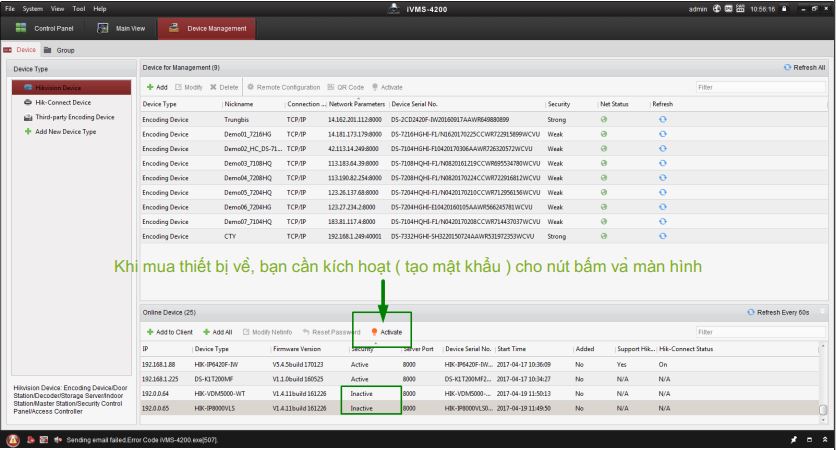Viewport: 836px width, 450px height.
Task: Click Add All for online devices
Action: (218, 332)
